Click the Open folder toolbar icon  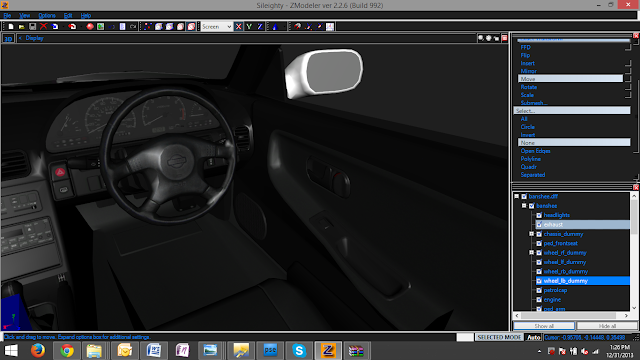tap(22, 27)
